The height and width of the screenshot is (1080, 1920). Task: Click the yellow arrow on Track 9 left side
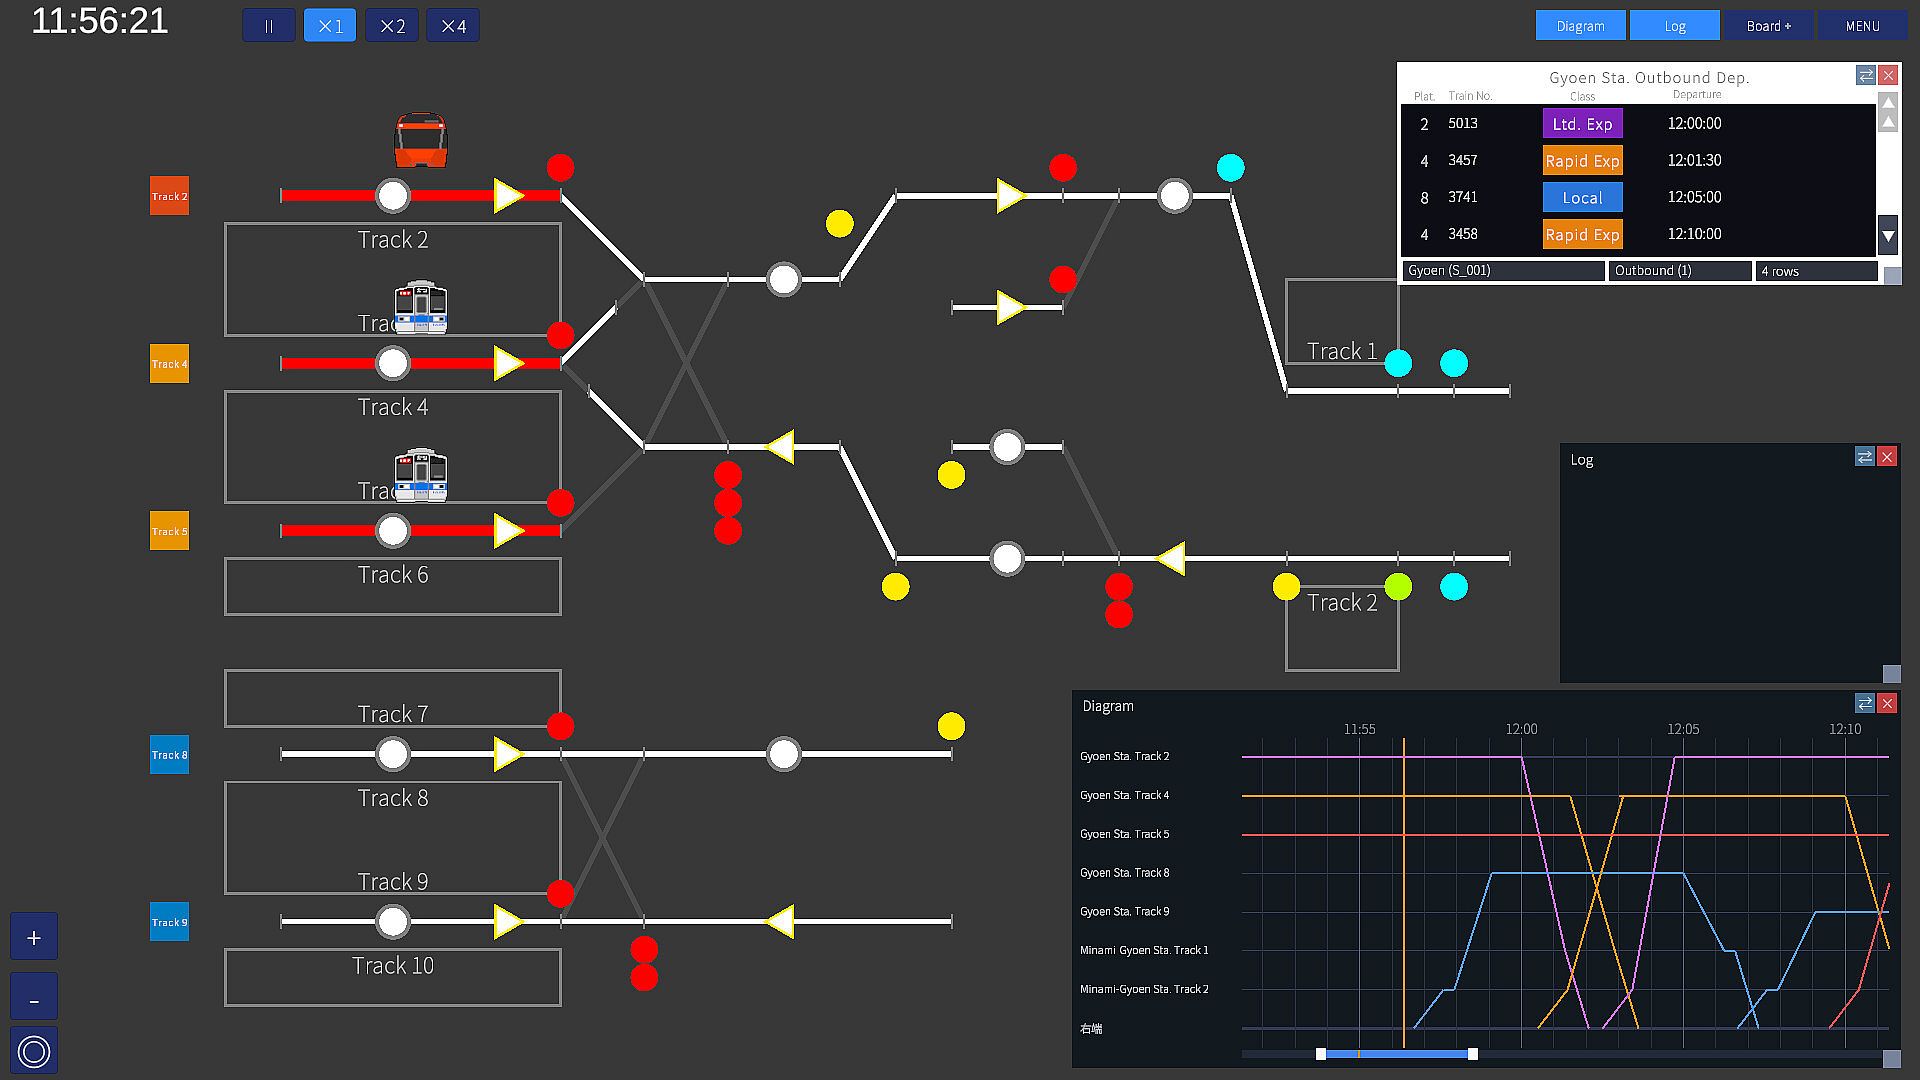pos(509,921)
